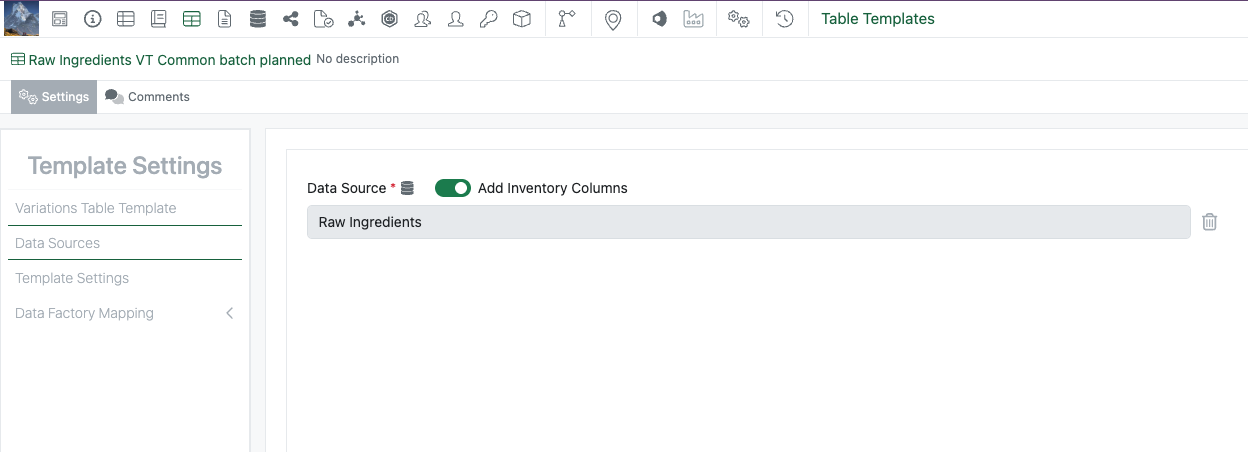Switch to the Comments tab
Image resolution: width=1248 pixels, height=452 pixels.
click(x=148, y=97)
